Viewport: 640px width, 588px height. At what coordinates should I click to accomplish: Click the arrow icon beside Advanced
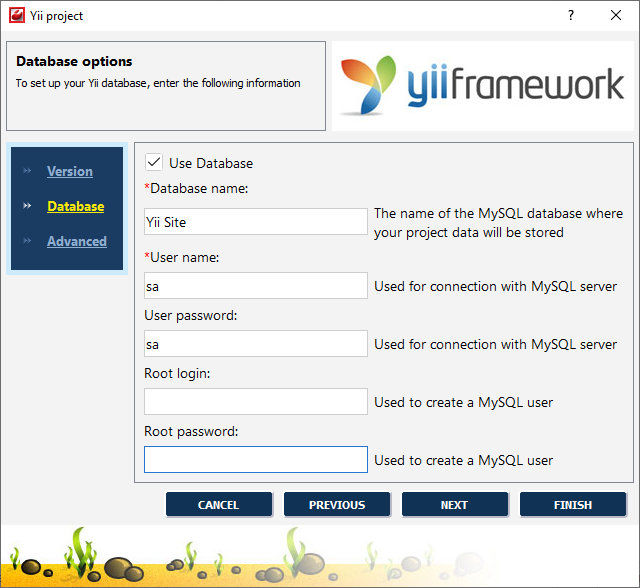click(27, 241)
